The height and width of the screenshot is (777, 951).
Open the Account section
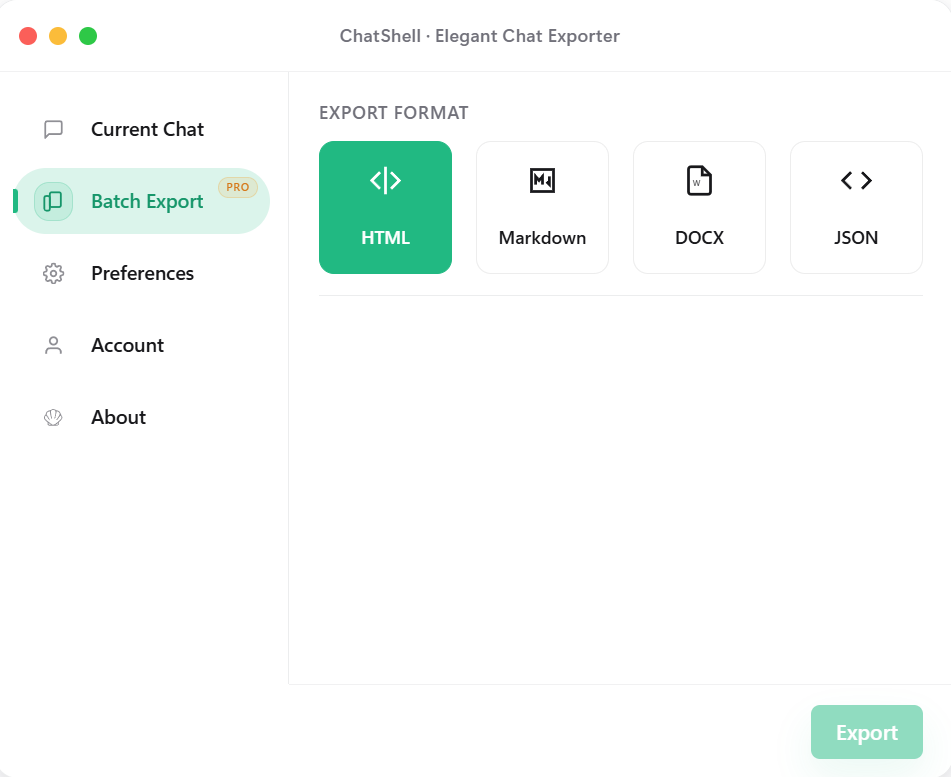[128, 345]
